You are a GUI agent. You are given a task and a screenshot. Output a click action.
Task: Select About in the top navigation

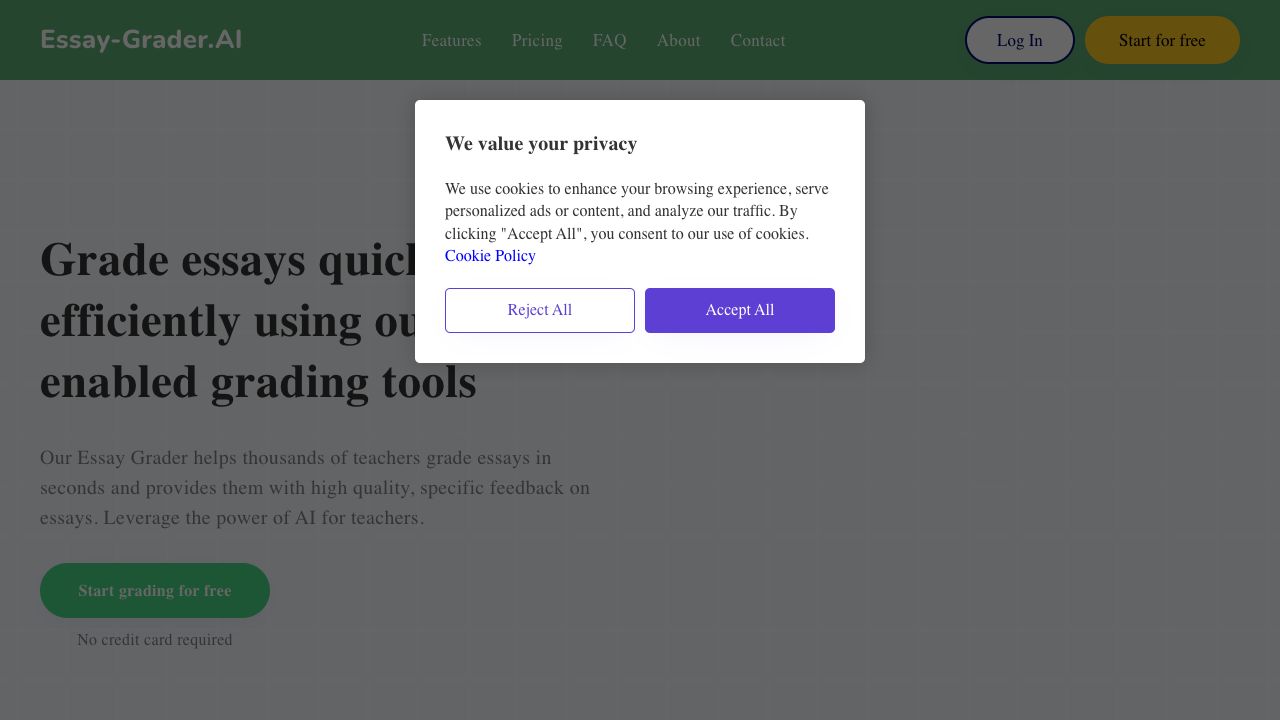[678, 40]
